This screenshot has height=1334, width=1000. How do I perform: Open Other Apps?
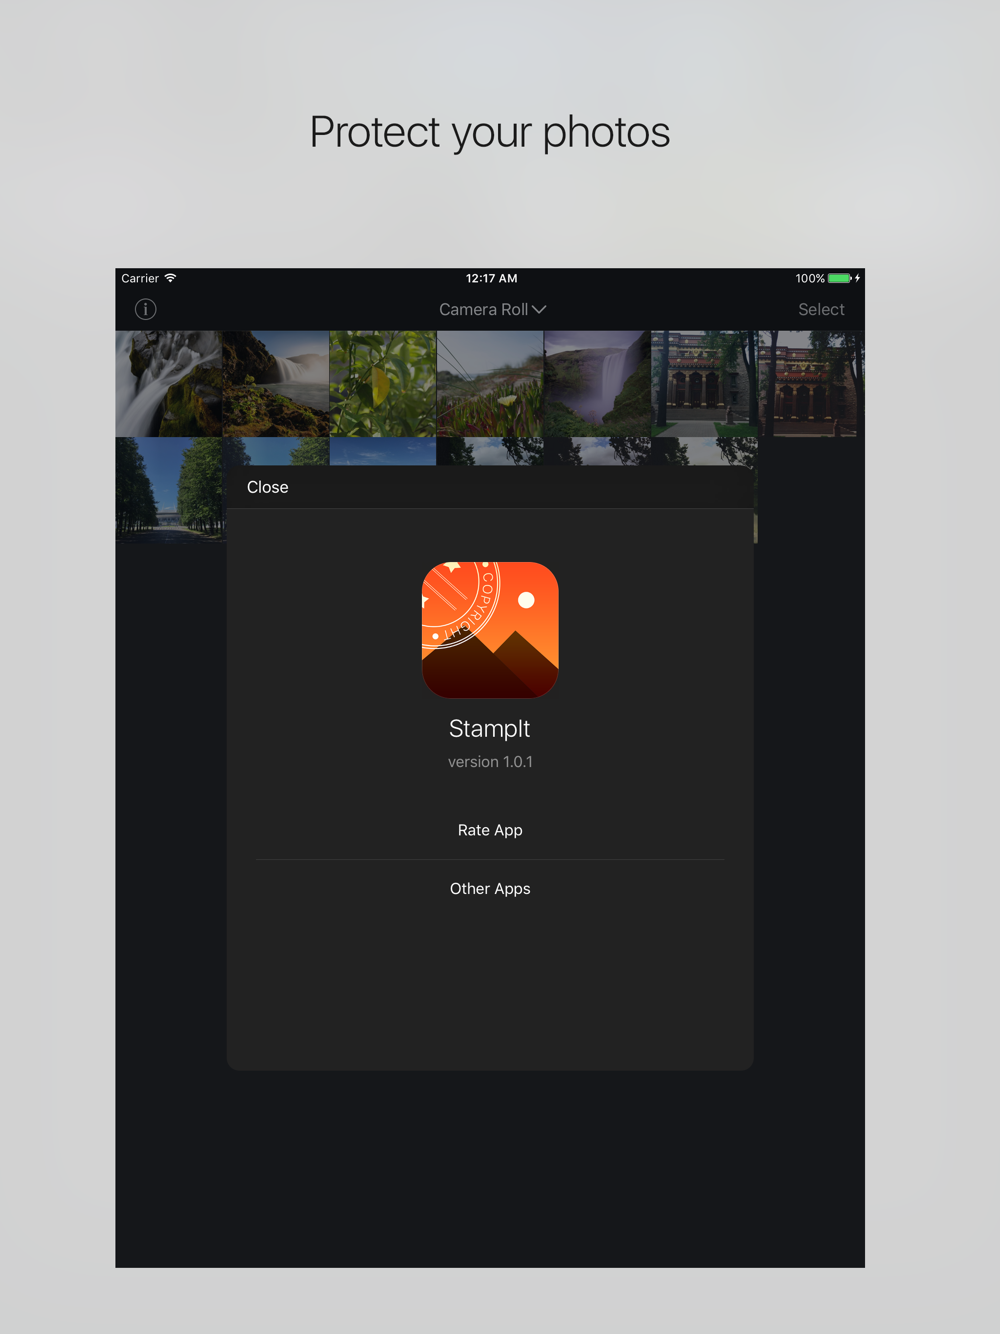pos(490,889)
